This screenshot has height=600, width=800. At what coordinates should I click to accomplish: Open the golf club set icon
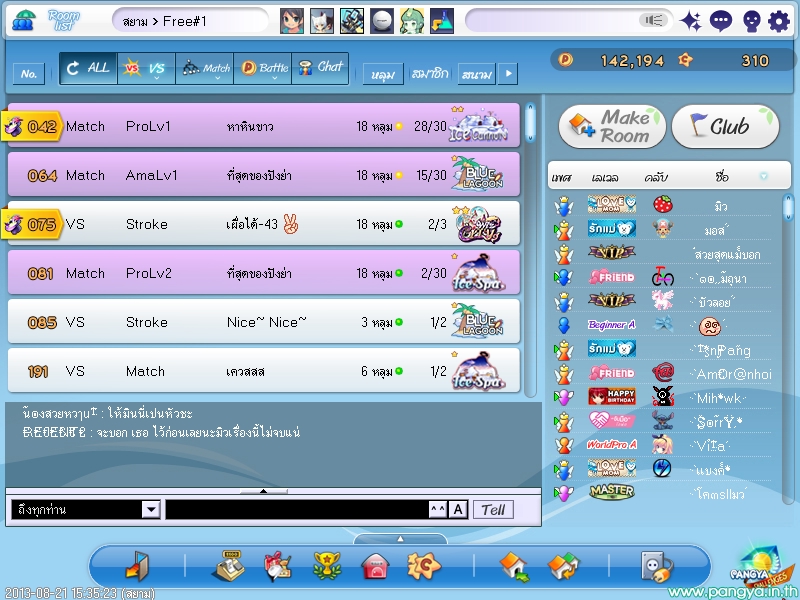coord(352,21)
